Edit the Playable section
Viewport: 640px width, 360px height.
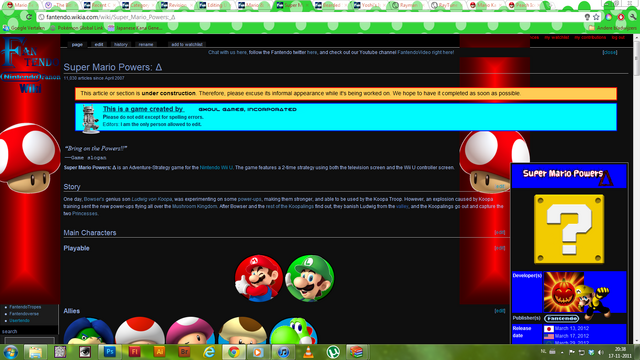point(500,248)
